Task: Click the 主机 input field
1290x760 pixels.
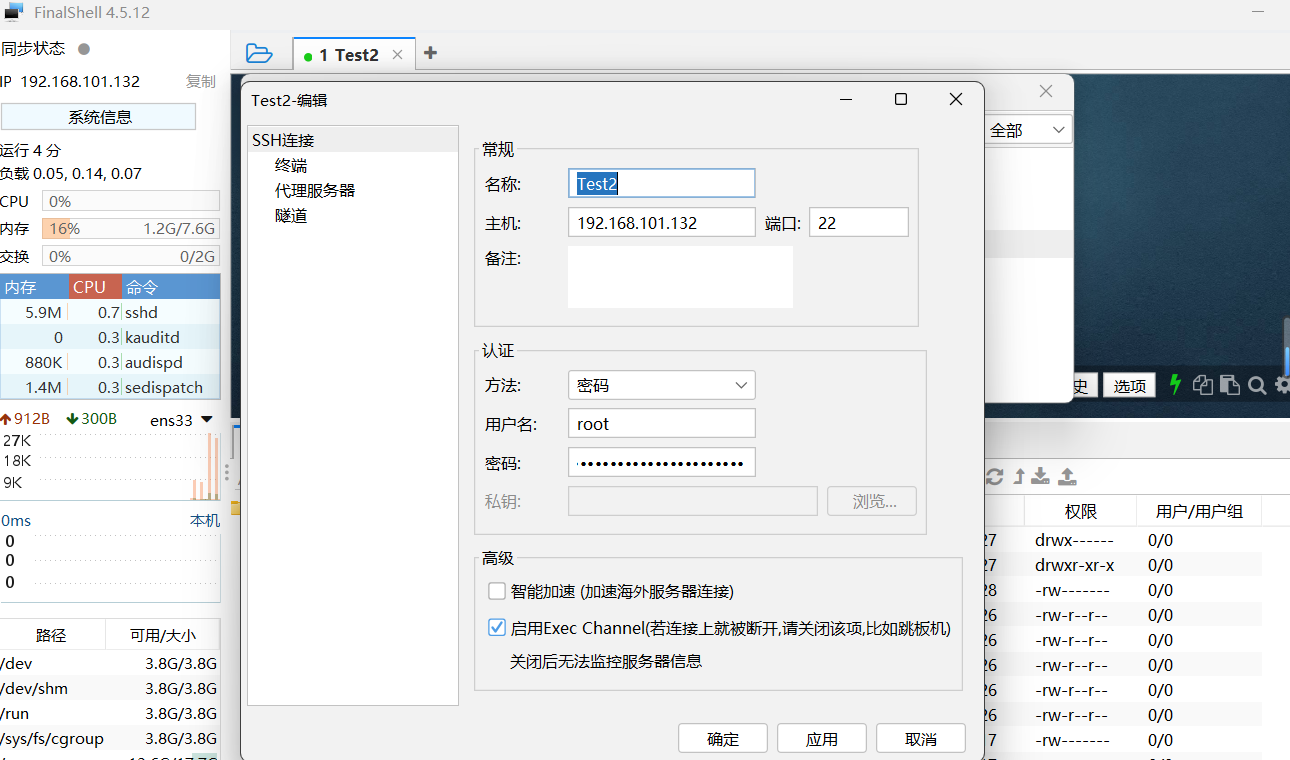Action: pos(661,223)
